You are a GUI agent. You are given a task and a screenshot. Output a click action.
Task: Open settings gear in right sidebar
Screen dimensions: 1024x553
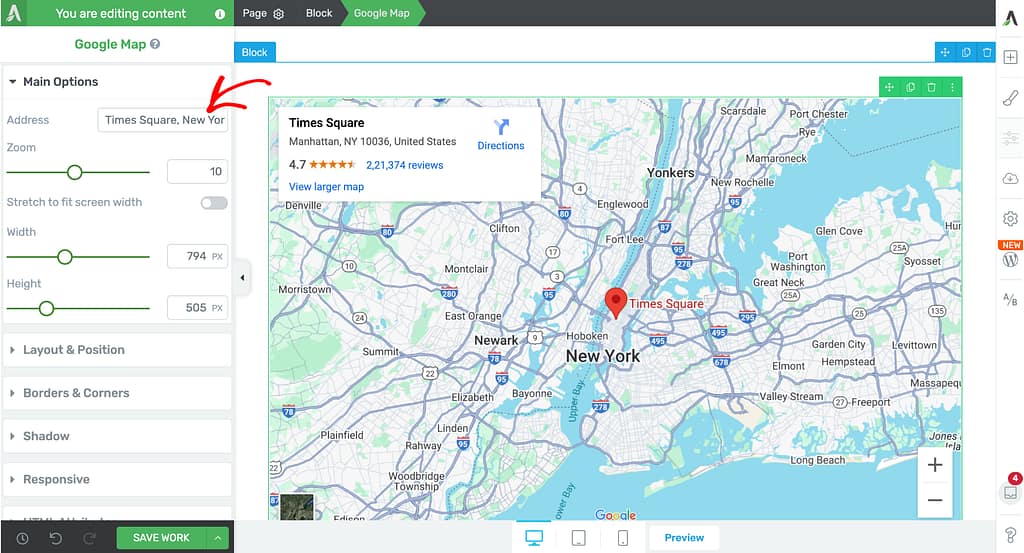pyautogui.click(x=1010, y=219)
